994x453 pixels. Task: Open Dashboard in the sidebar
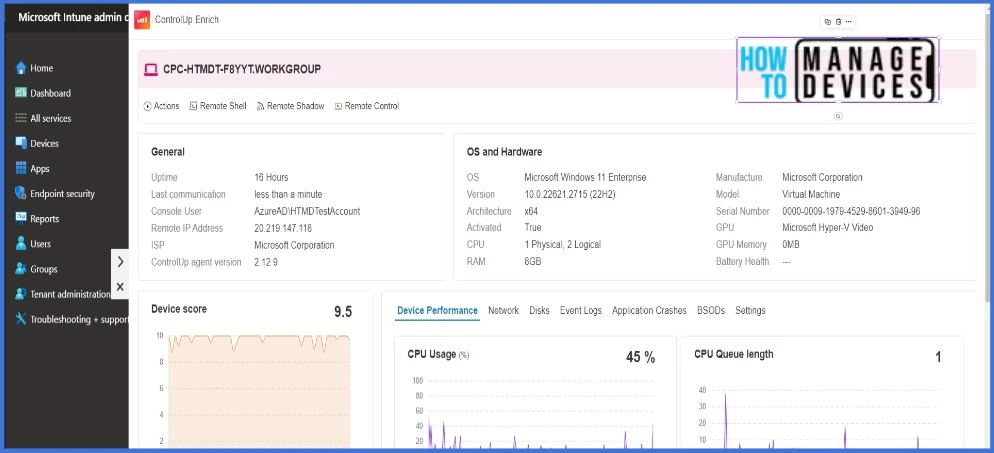tap(50, 93)
